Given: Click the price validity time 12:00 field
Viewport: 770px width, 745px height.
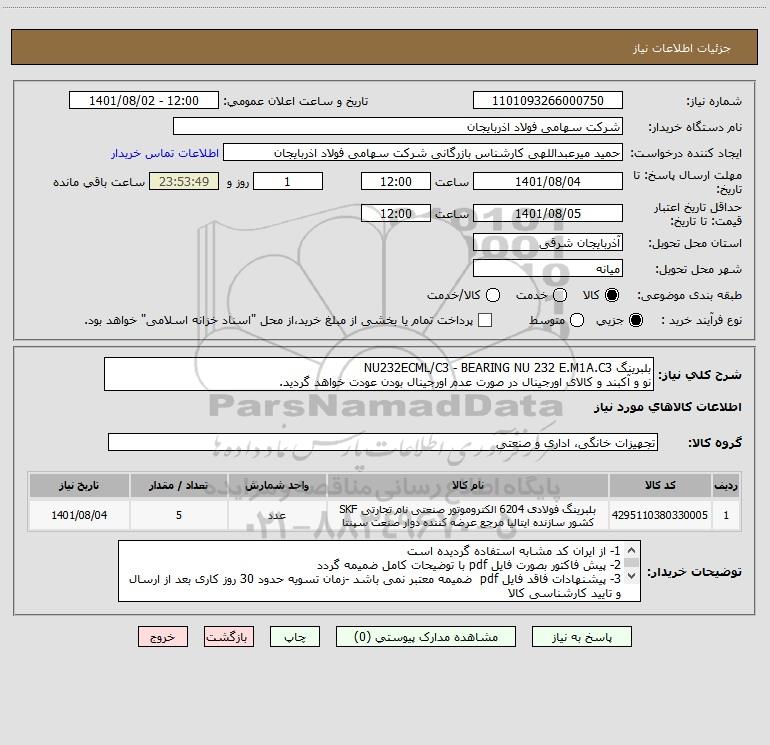Looking at the screenshot, I should [396, 213].
